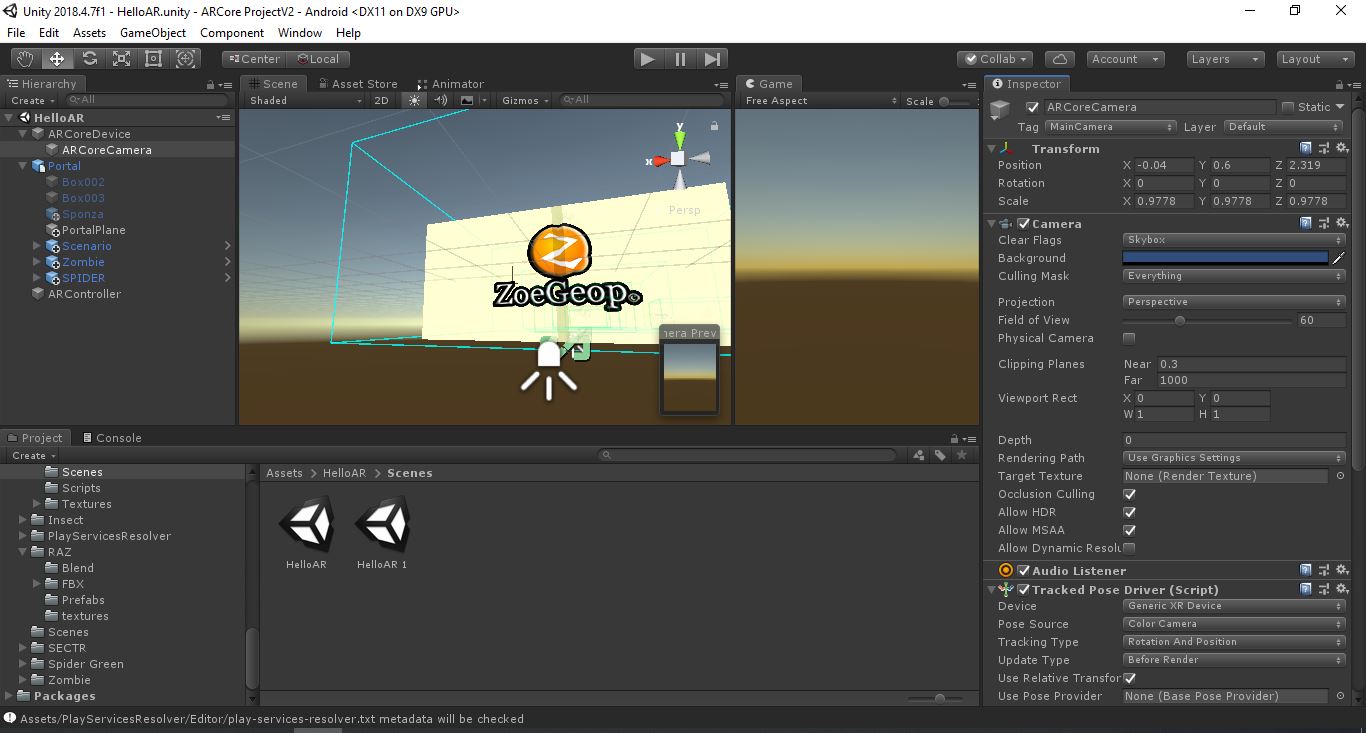This screenshot has width=1366, height=733.
Task: Open Cloud services icon button
Action: (1059, 59)
